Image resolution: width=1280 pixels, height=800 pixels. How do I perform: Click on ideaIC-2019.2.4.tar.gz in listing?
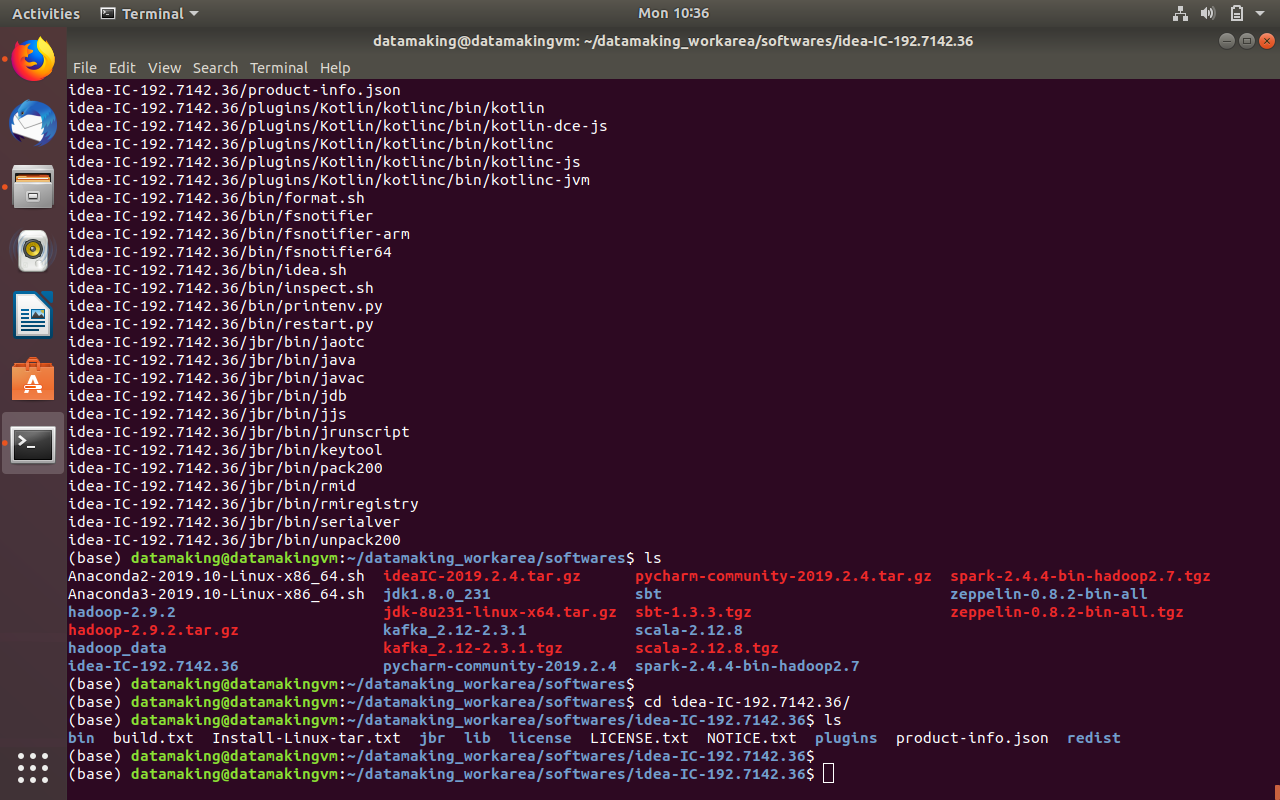click(x=482, y=576)
